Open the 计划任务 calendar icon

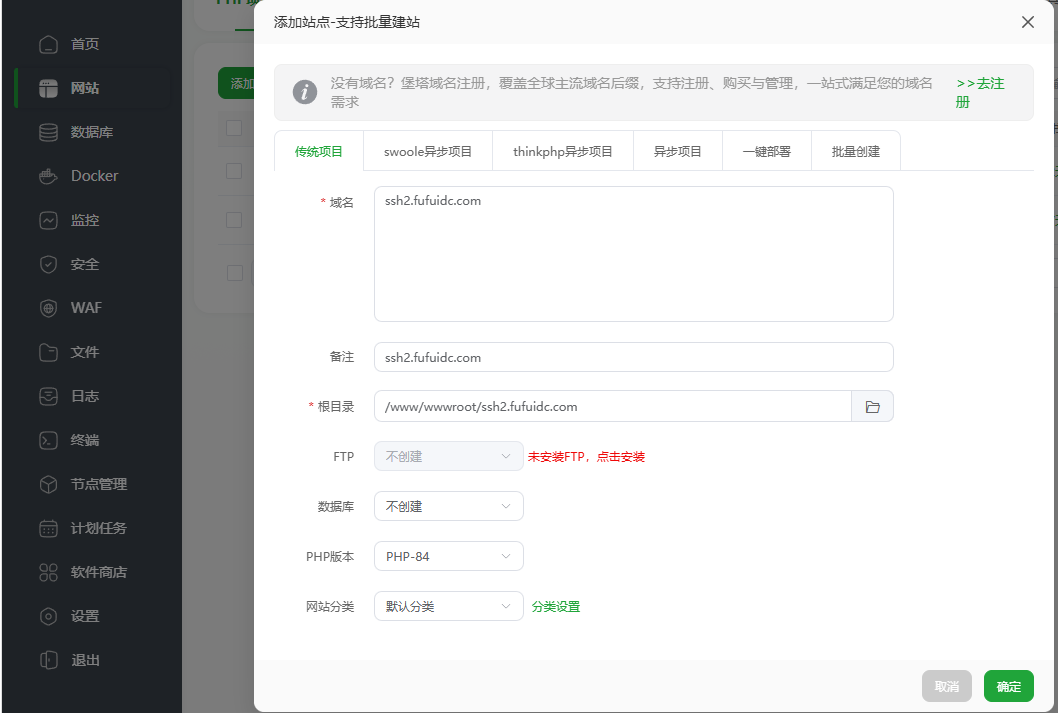coord(49,528)
